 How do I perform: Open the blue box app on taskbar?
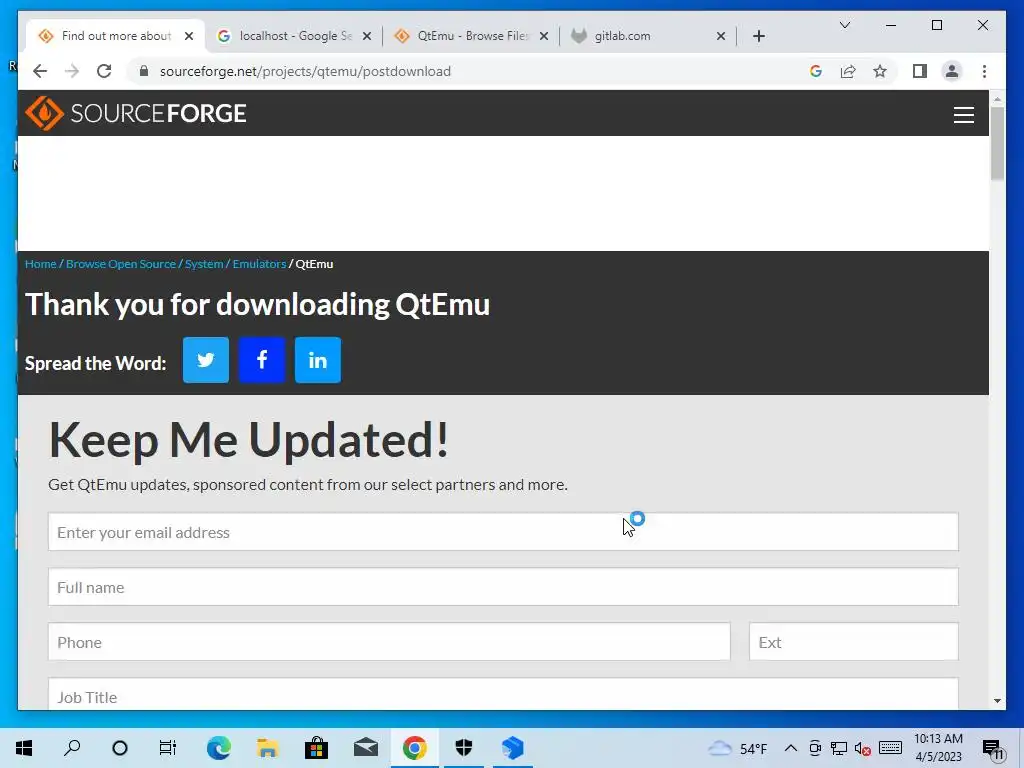click(x=513, y=748)
